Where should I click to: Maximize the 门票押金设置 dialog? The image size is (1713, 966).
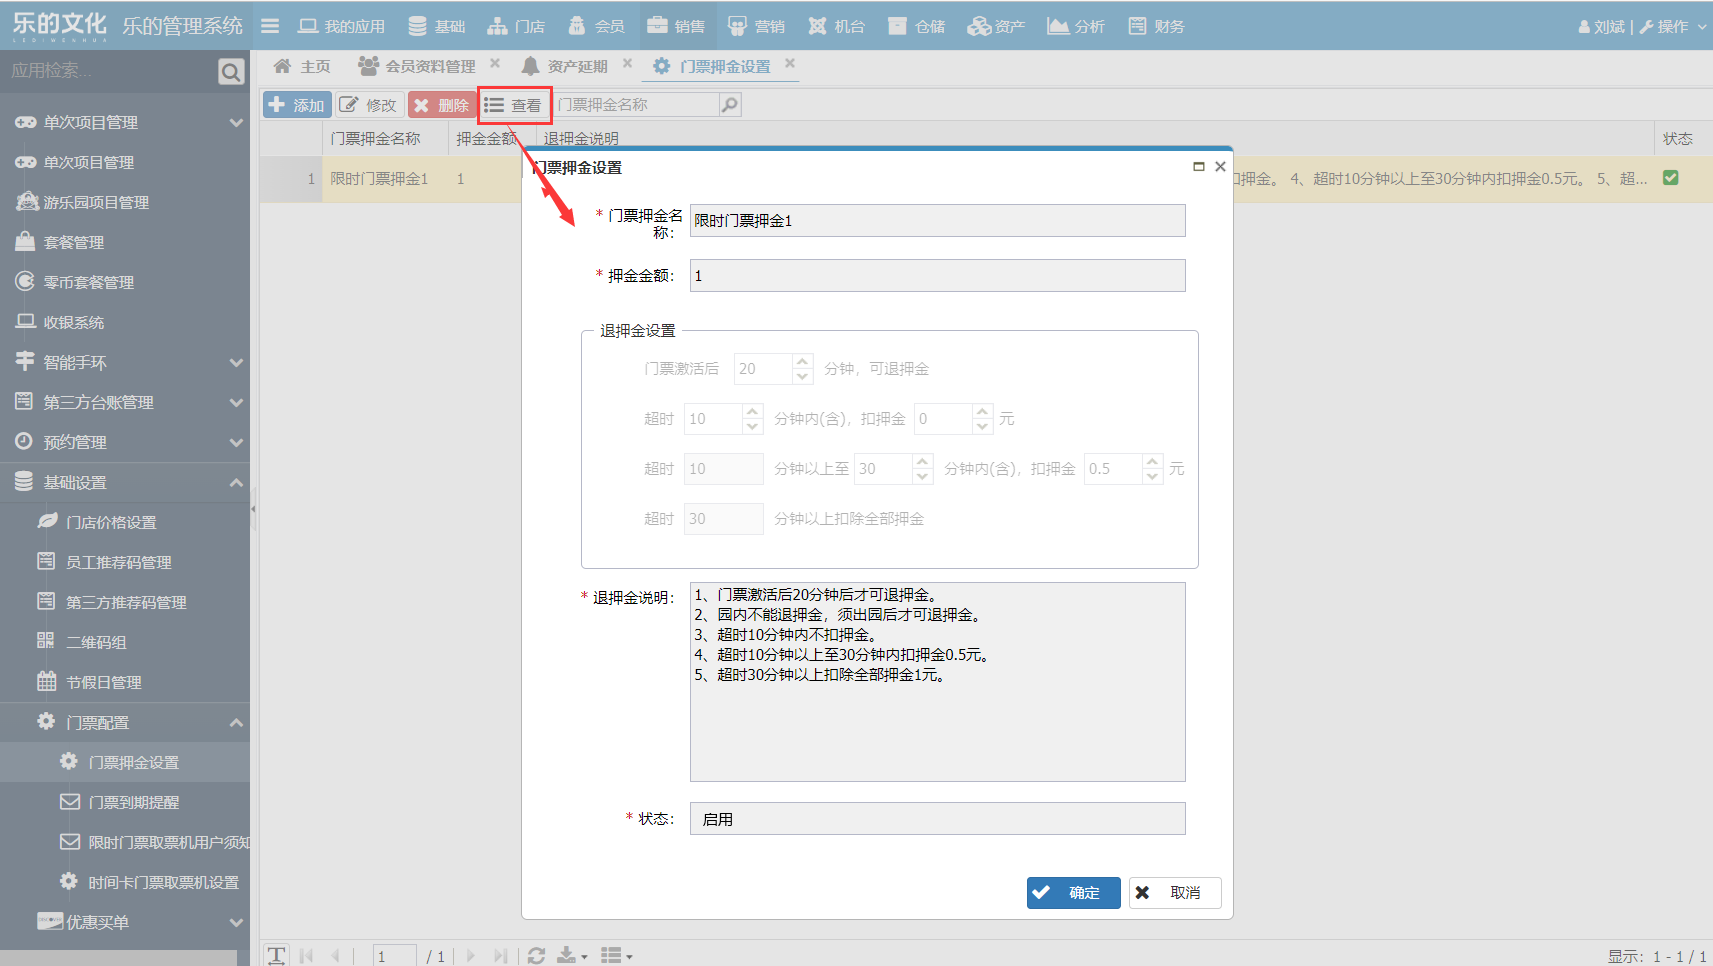pyautogui.click(x=1198, y=167)
